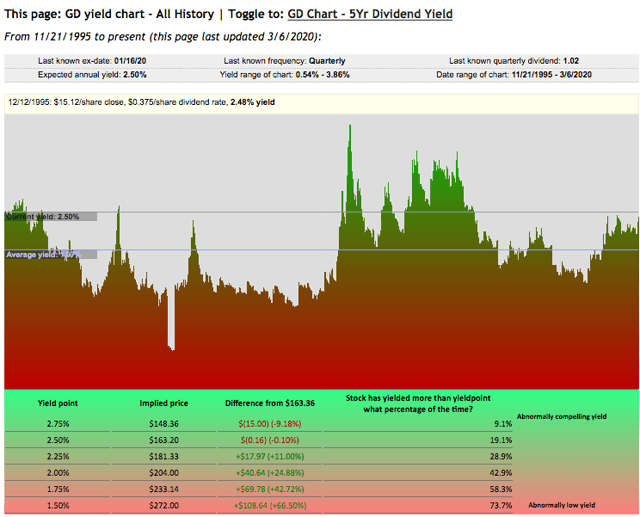The width and height of the screenshot is (640, 517).
Task: Select the $233.14 implied price cell
Action: point(164,489)
